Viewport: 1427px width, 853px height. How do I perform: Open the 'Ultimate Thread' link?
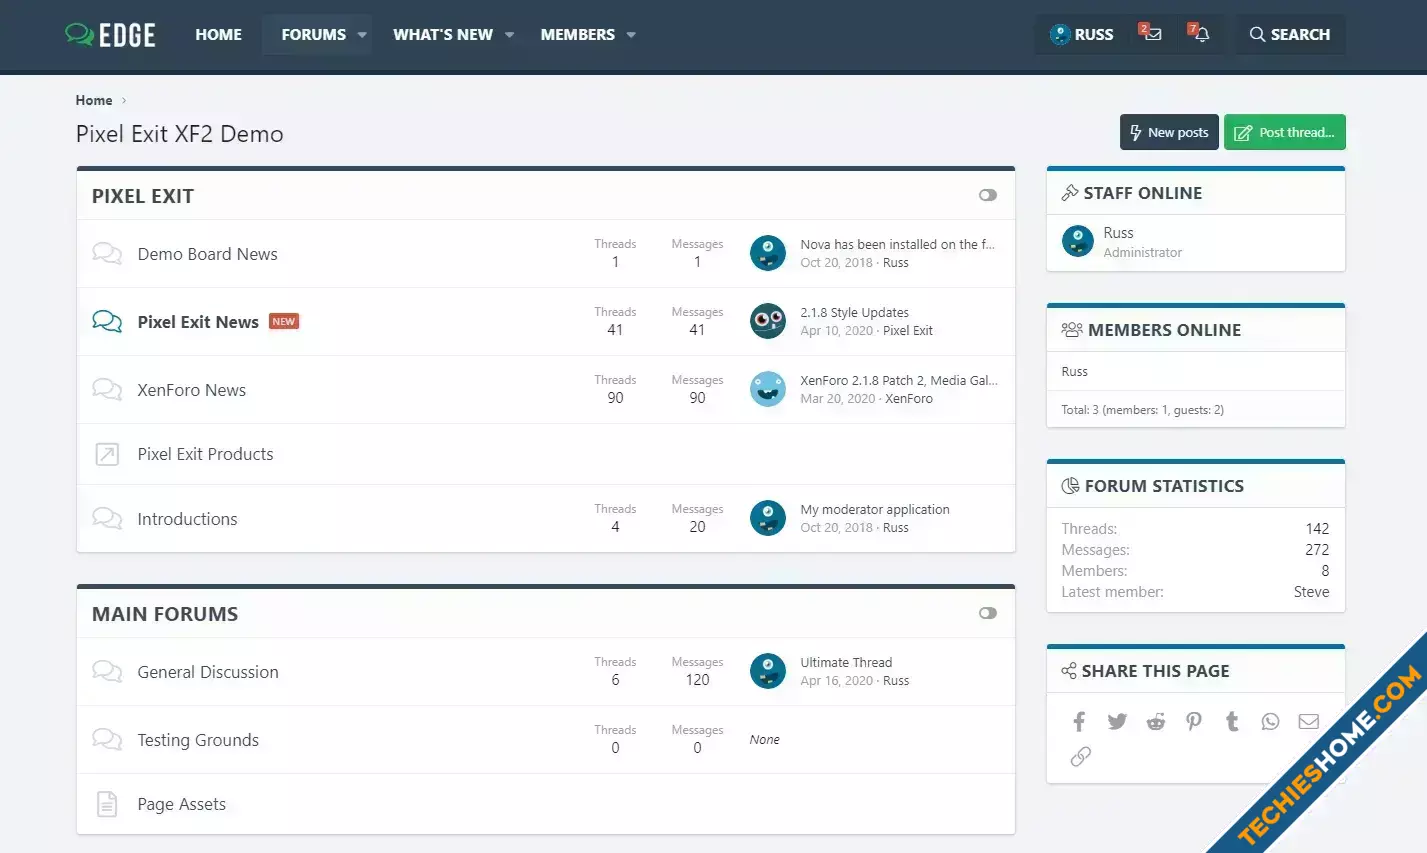846,662
